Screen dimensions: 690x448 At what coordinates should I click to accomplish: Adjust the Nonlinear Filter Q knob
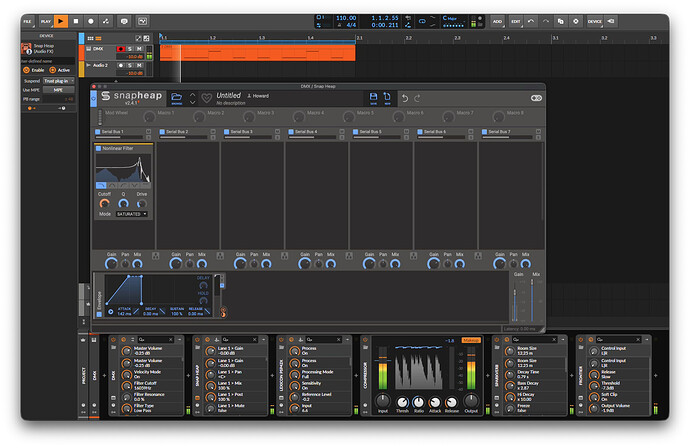(123, 203)
